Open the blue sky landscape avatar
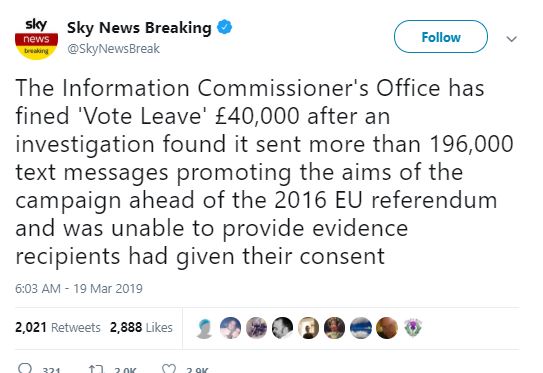This screenshot has height=373, width=543. pyautogui.click(x=360, y=328)
